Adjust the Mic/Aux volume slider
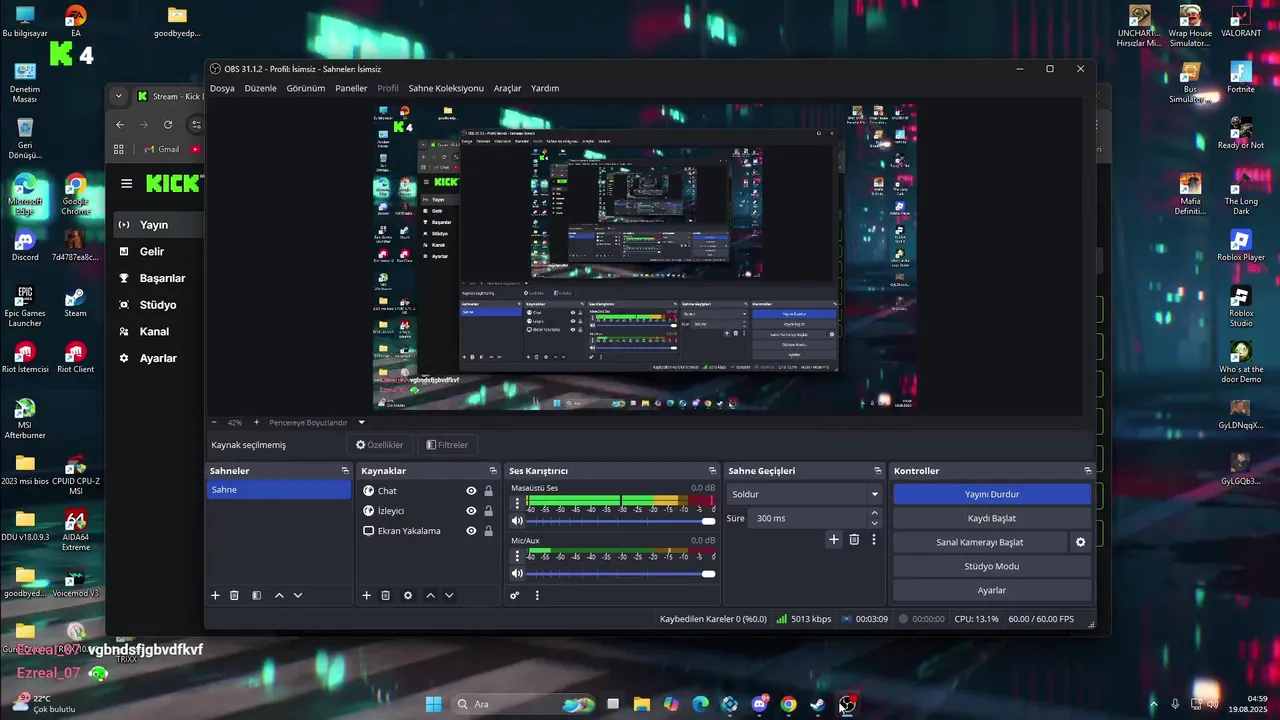 click(620, 573)
